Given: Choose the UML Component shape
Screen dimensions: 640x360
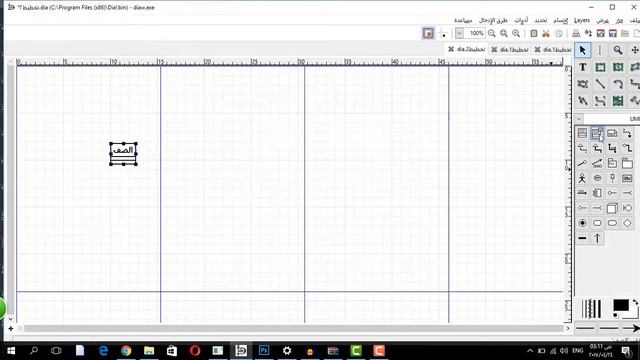Looking at the screenshot, I should 597,193.
